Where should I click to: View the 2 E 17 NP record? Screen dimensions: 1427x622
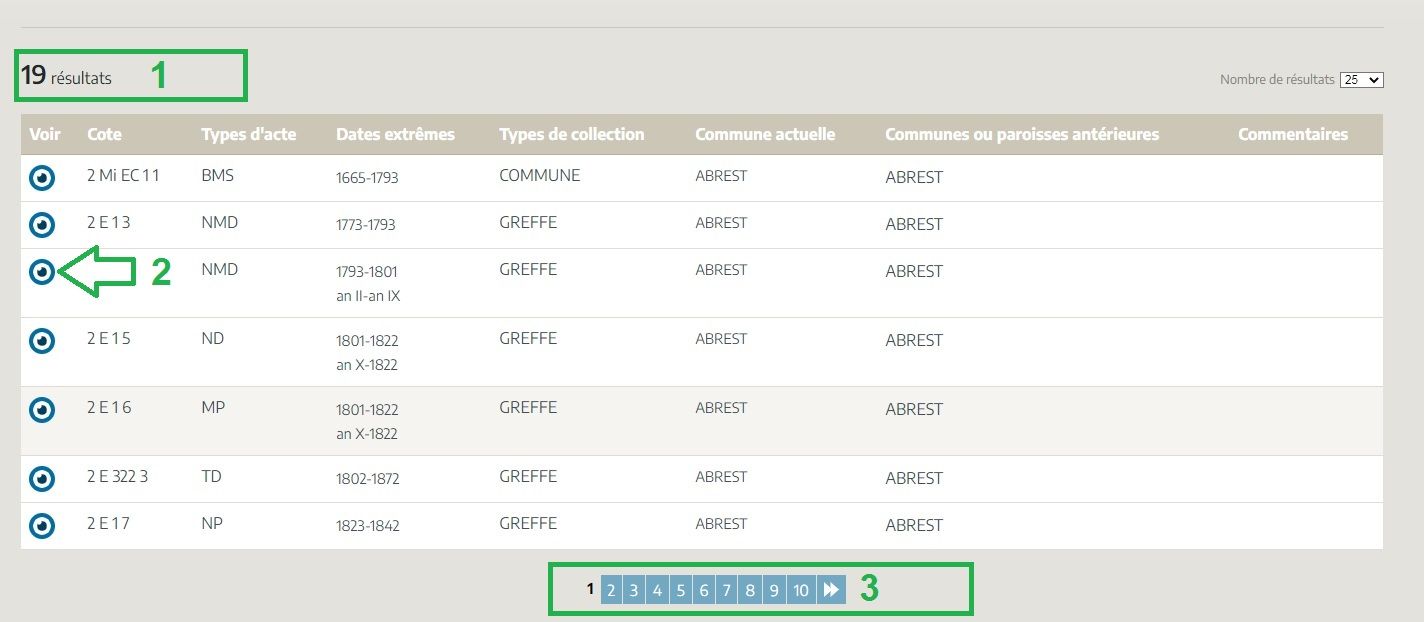pos(41,526)
